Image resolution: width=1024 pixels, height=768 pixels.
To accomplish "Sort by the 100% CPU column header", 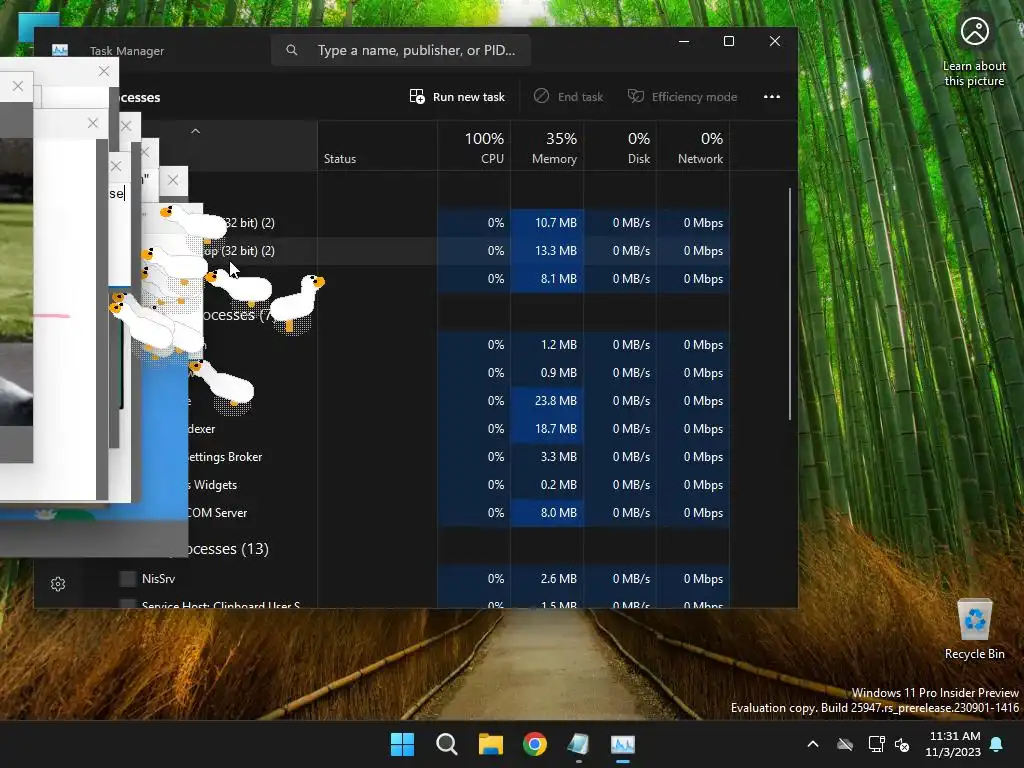I will pyautogui.click(x=473, y=146).
